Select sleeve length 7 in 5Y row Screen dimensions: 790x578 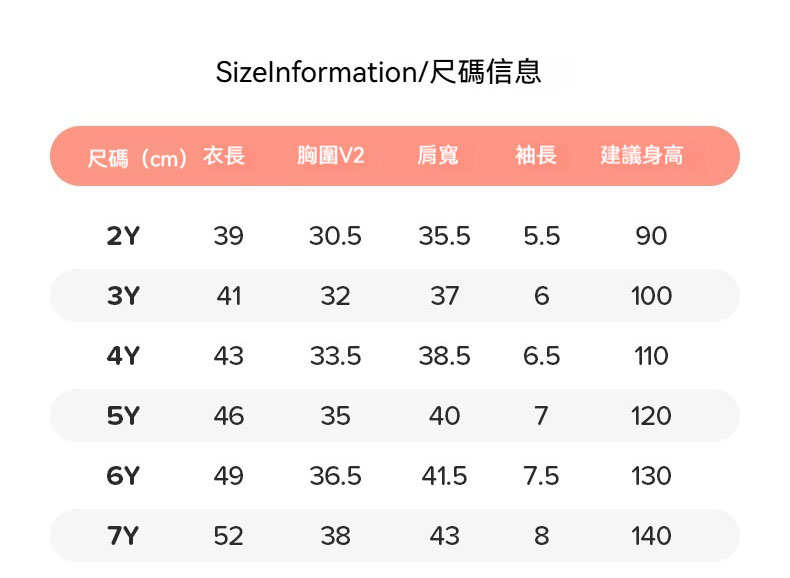pyautogui.click(x=541, y=416)
